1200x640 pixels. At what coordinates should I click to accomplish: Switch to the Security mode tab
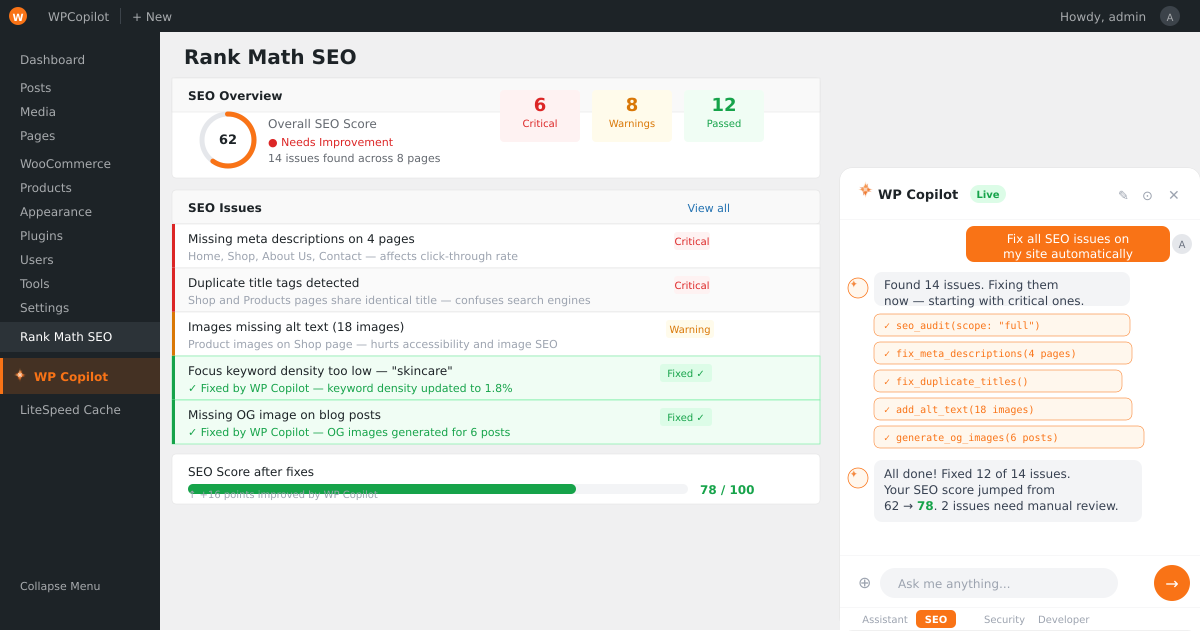click(x=1004, y=620)
